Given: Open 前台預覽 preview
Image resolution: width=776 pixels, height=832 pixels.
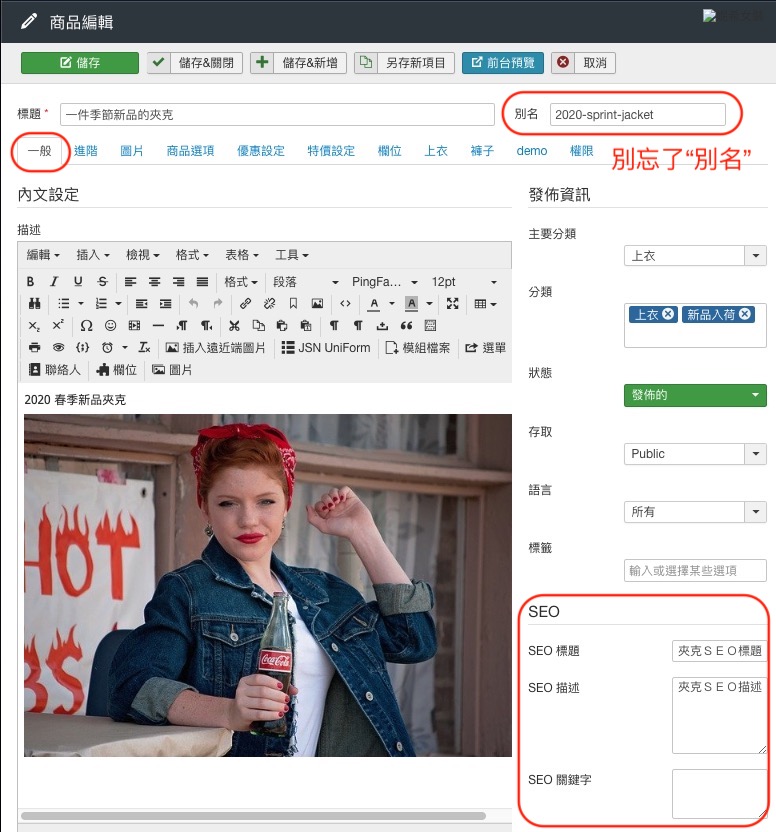Looking at the screenshot, I should 503,63.
